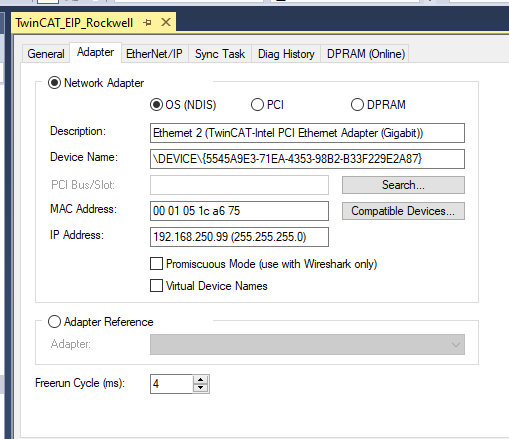Switch to DPRAM (Online) tab
The width and height of the screenshot is (509, 439).
tap(366, 54)
